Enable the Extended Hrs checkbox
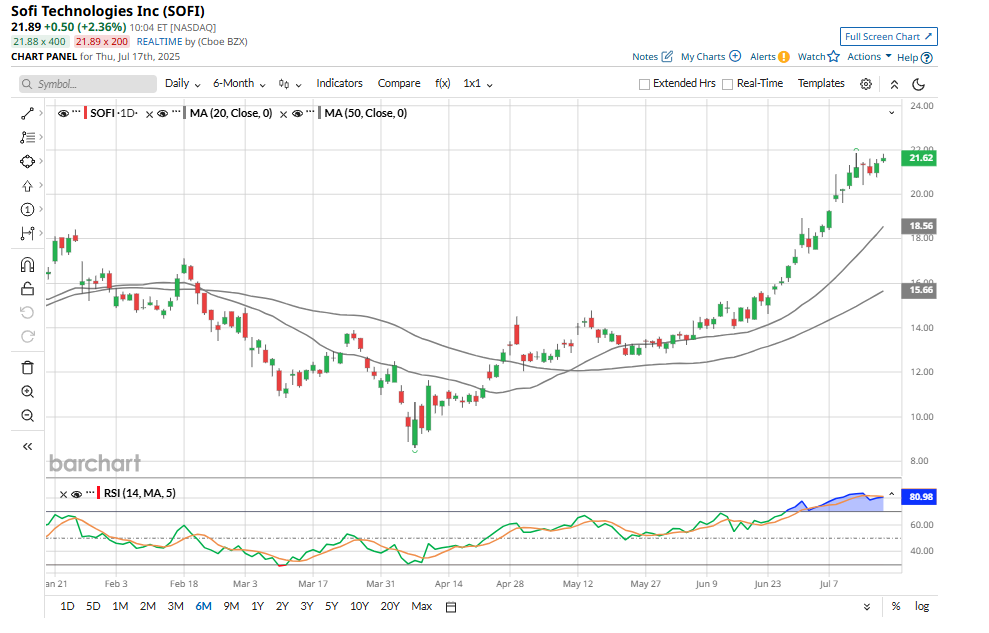This screenshot has height=633, width=989. tap(644, 84)
